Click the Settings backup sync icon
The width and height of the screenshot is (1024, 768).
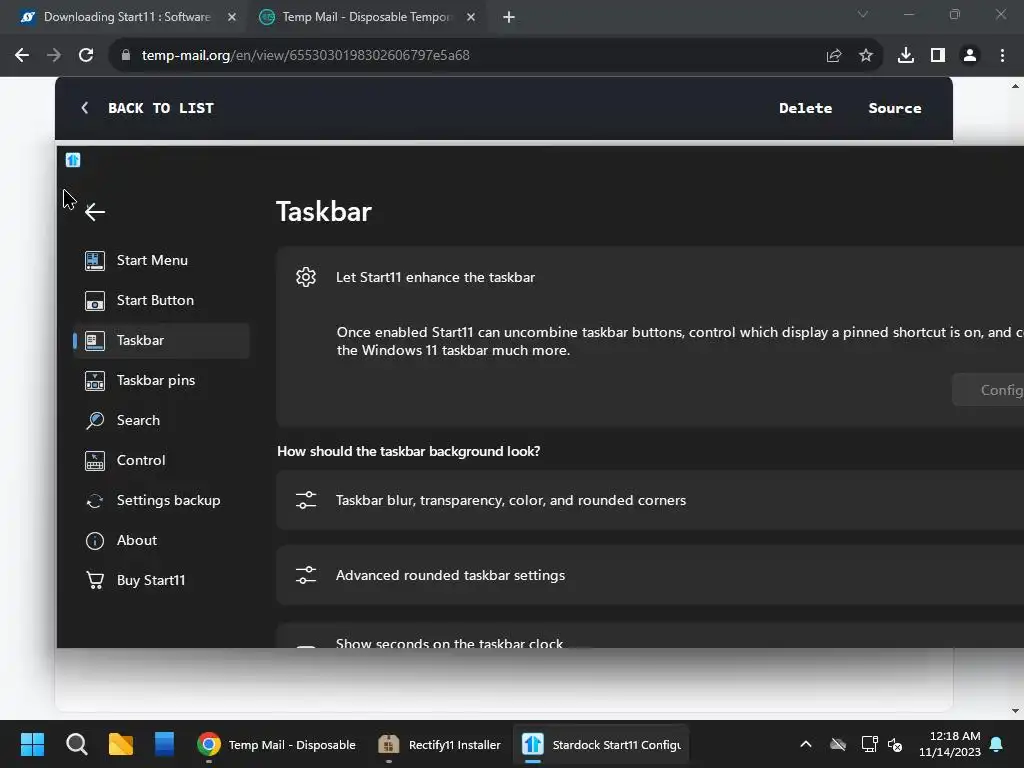[95, 501]
